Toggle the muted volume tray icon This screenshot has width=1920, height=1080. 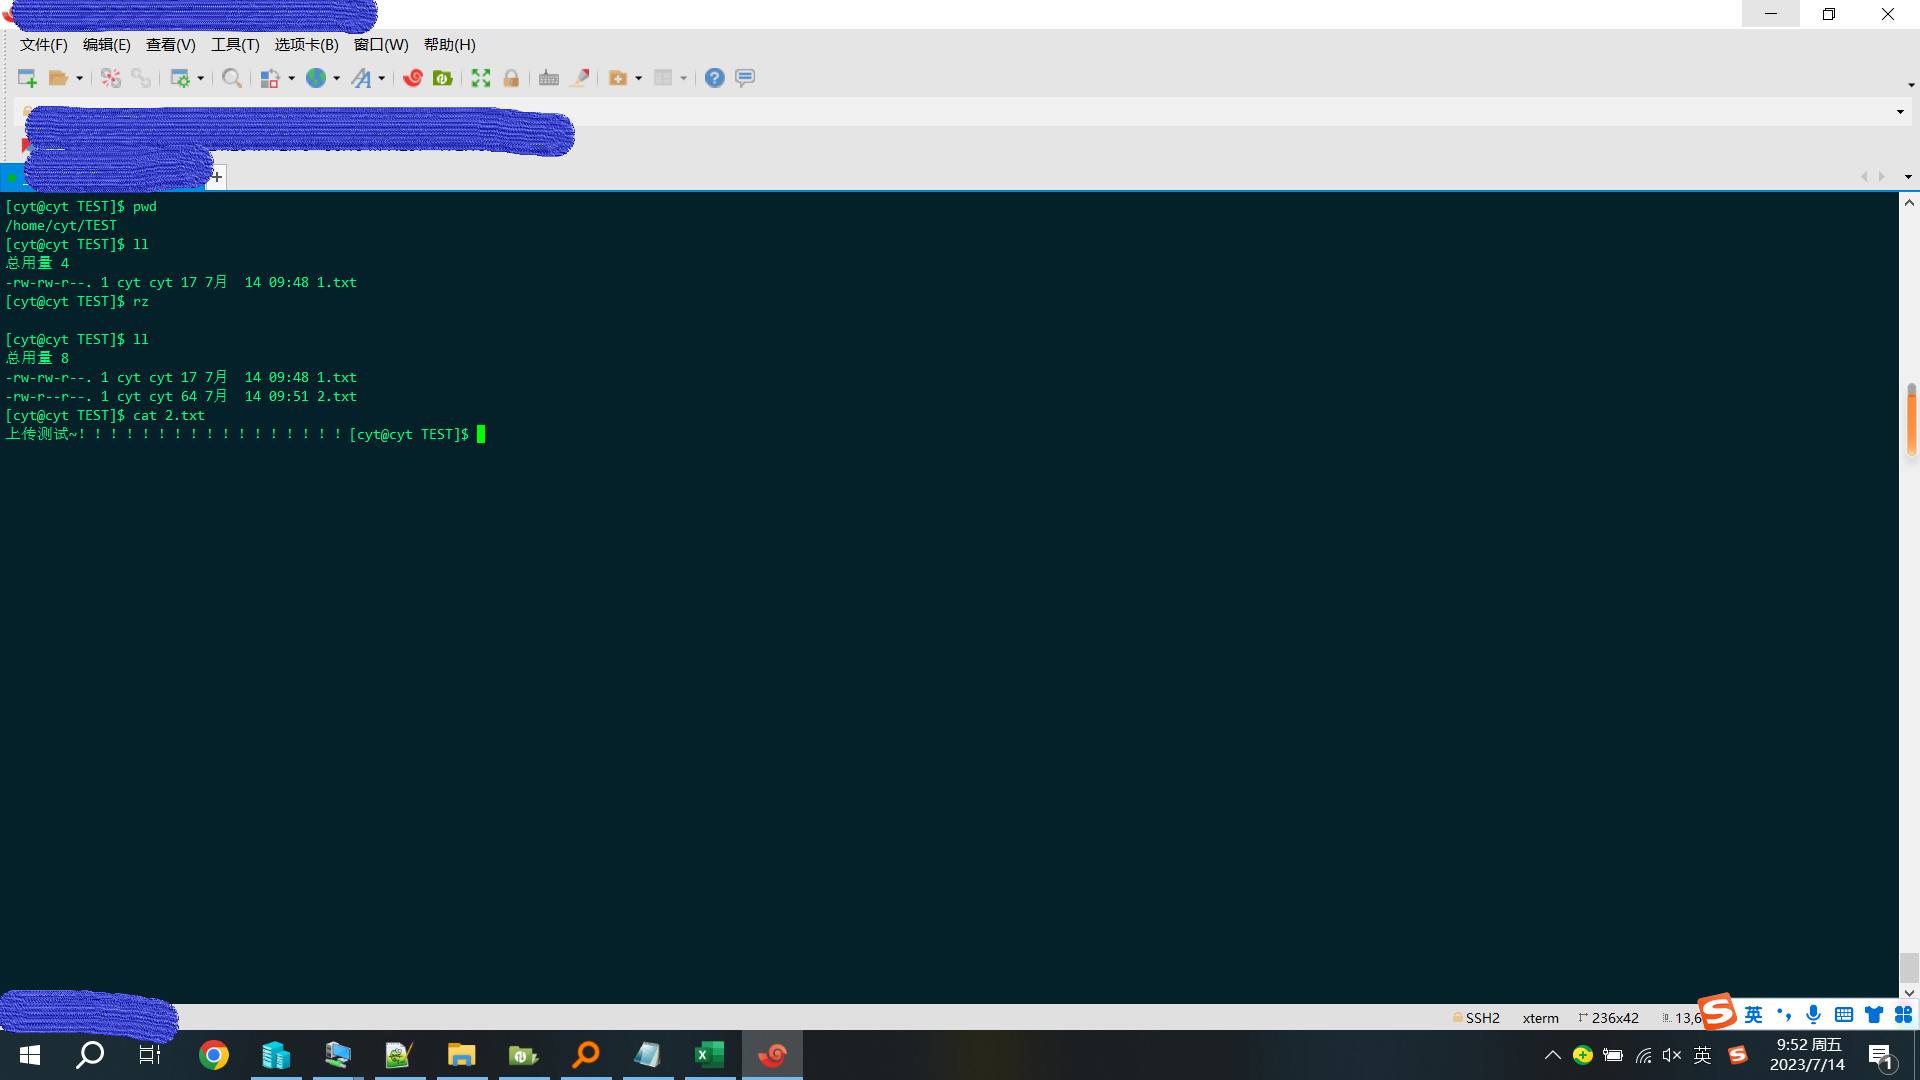point(1672,1055)
